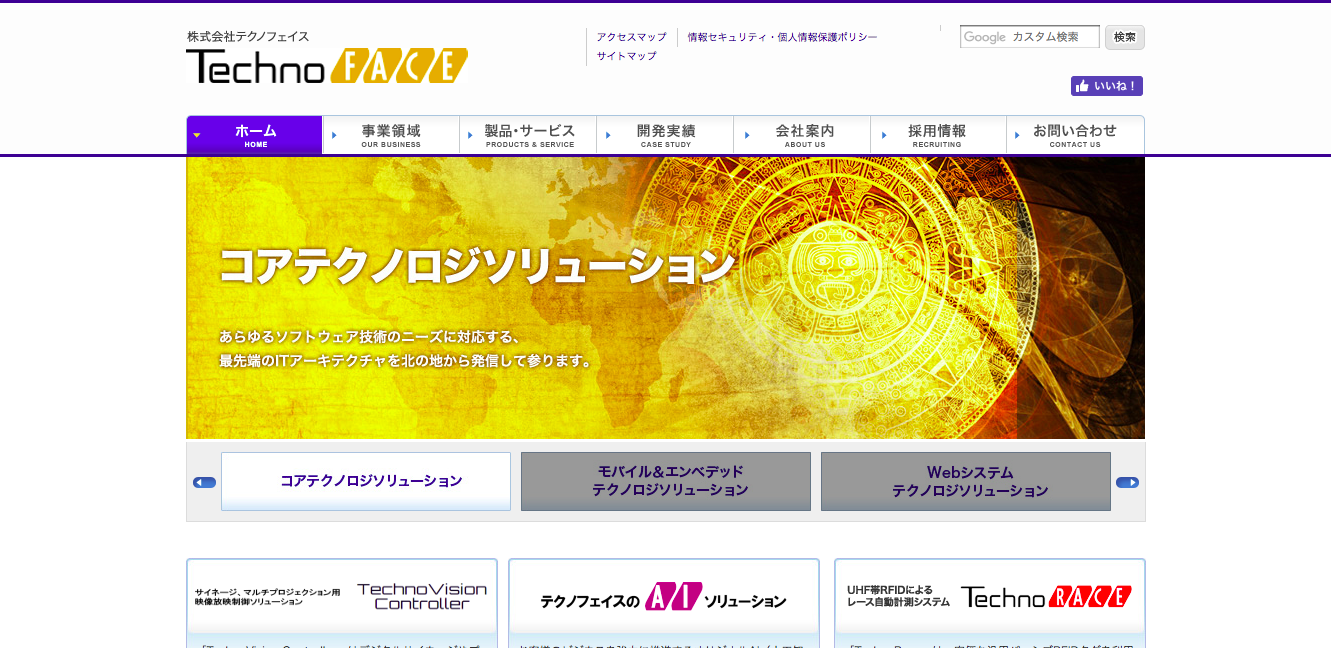
Task: Open 情報セキュリティ・個人情報保護ポリシー link
Action: [x=783, y=37]
